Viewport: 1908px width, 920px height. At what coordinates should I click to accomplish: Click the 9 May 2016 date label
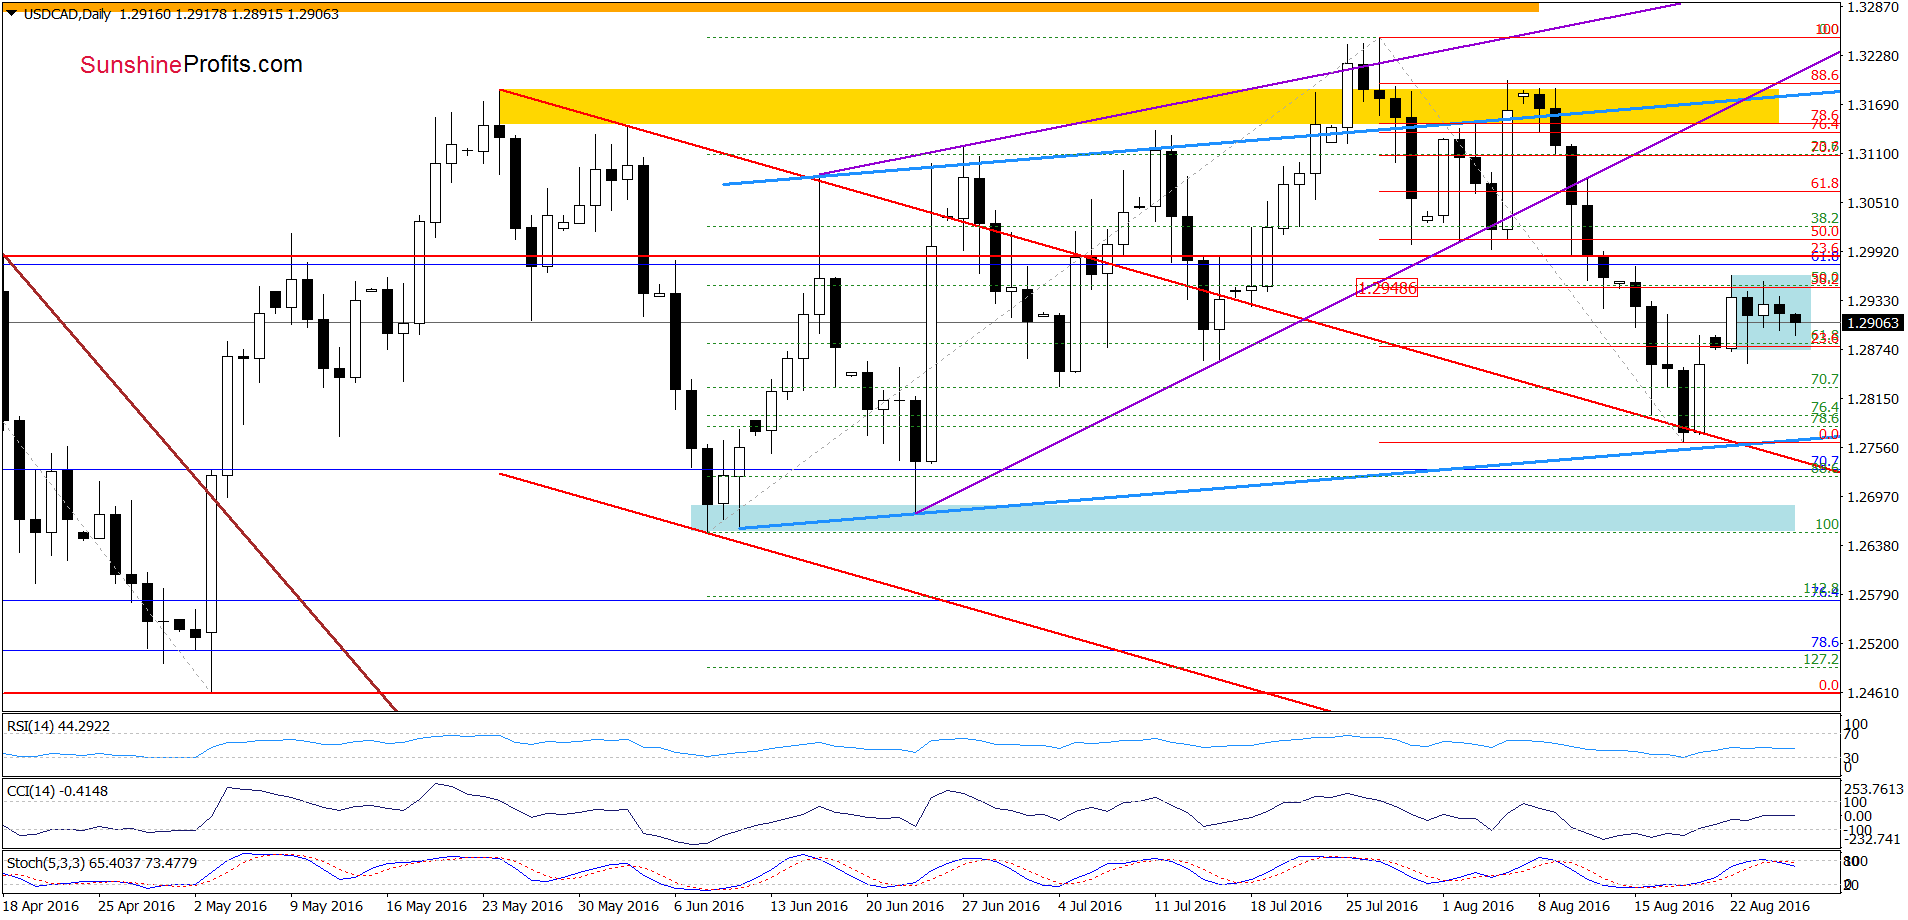point(326,906)
